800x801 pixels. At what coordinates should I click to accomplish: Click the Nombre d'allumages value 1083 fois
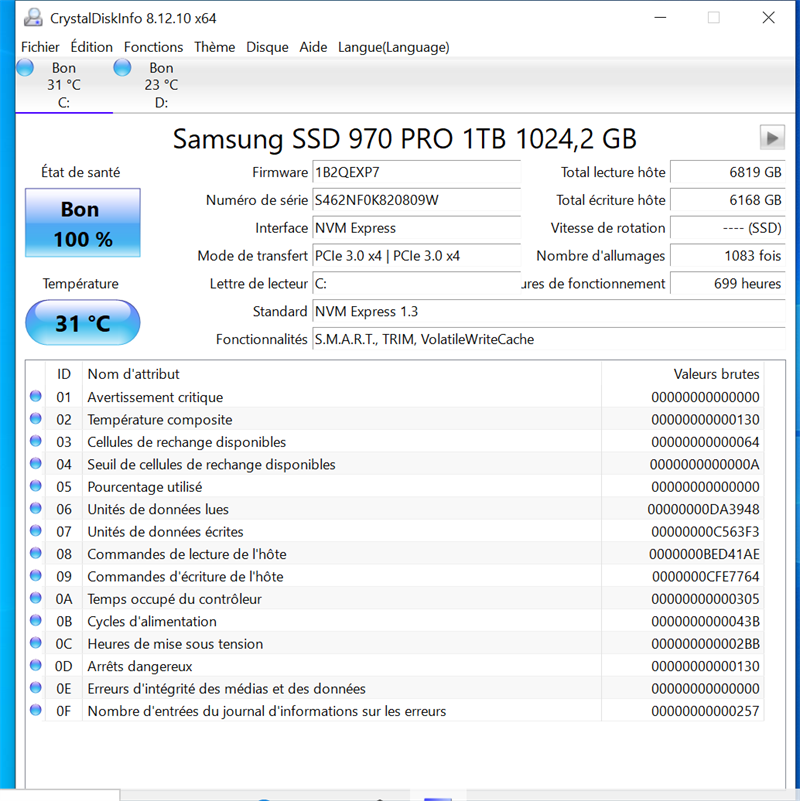(x=727, y=255)
